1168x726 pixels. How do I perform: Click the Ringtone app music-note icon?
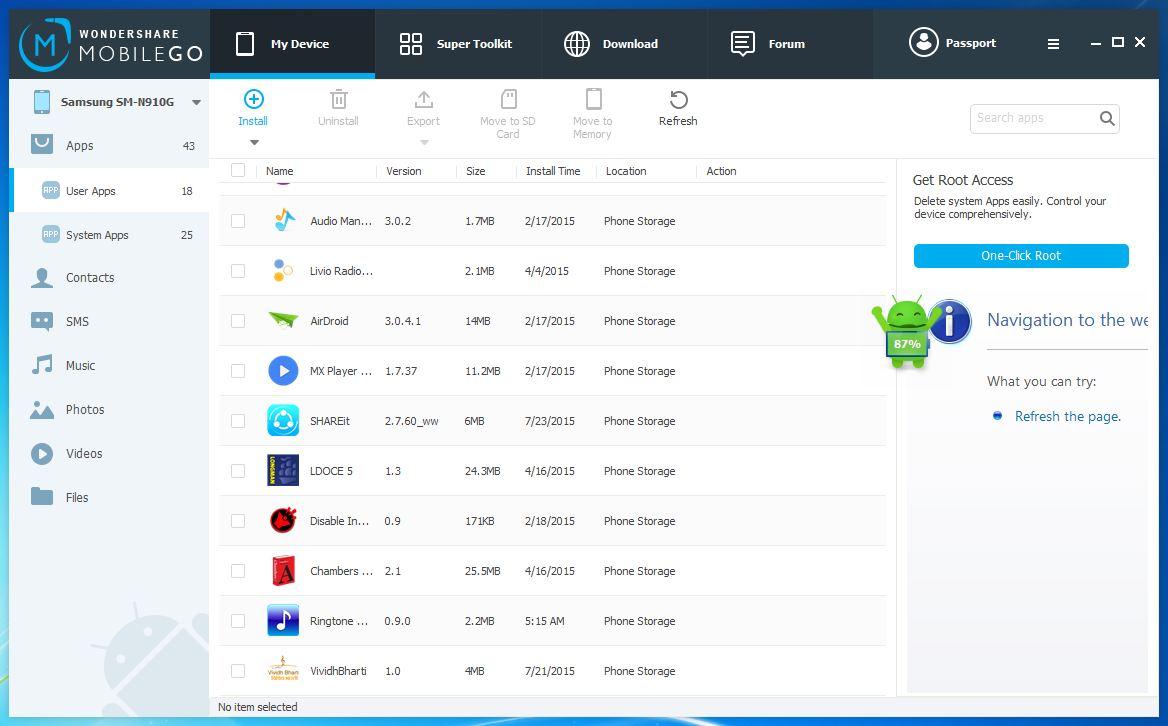pyautogui.click(x=283, y=620)
